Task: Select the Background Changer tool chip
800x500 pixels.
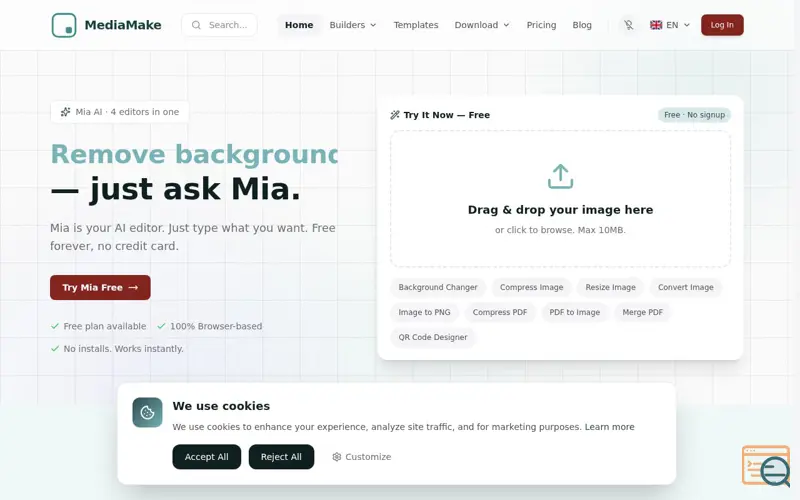Action: coord(438,287)
